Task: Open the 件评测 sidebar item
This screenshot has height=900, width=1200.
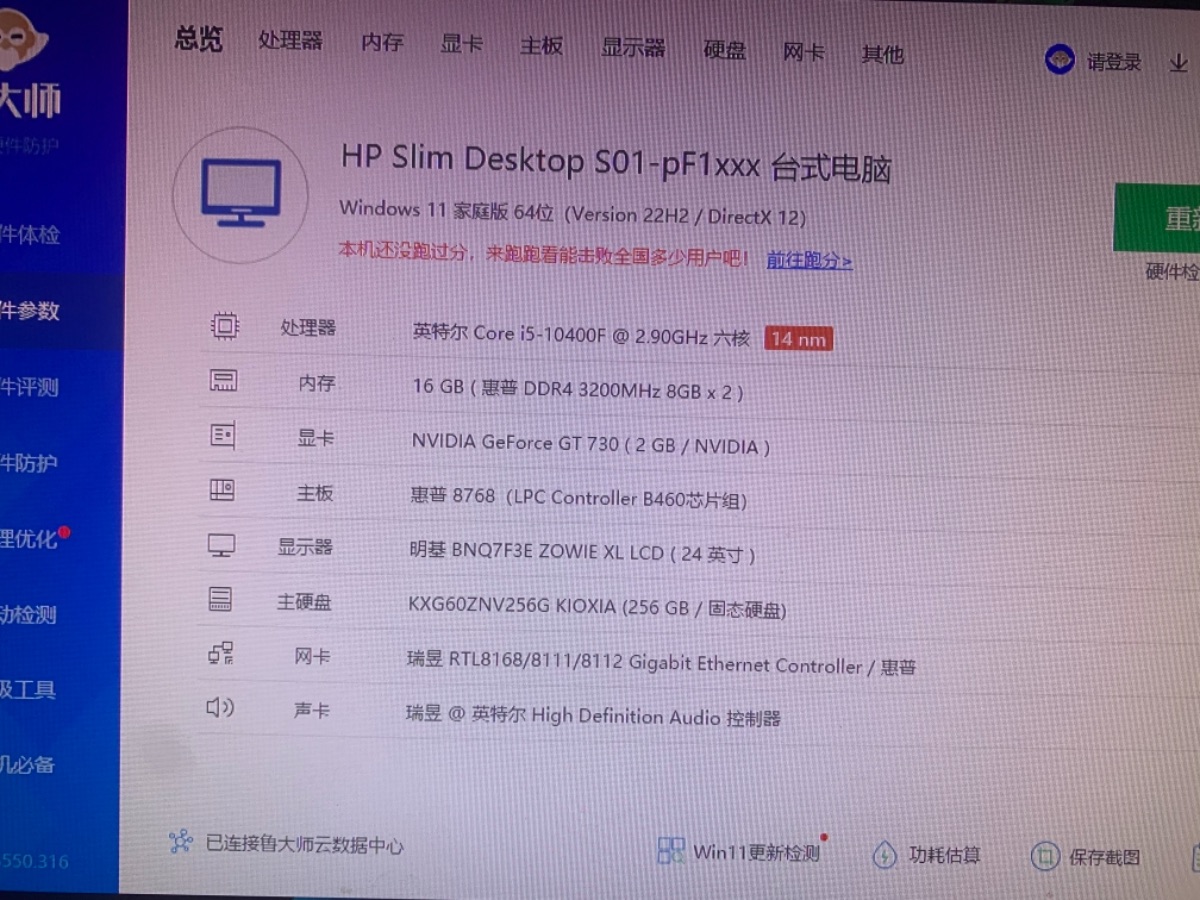Action: click(x=30, y=387)
